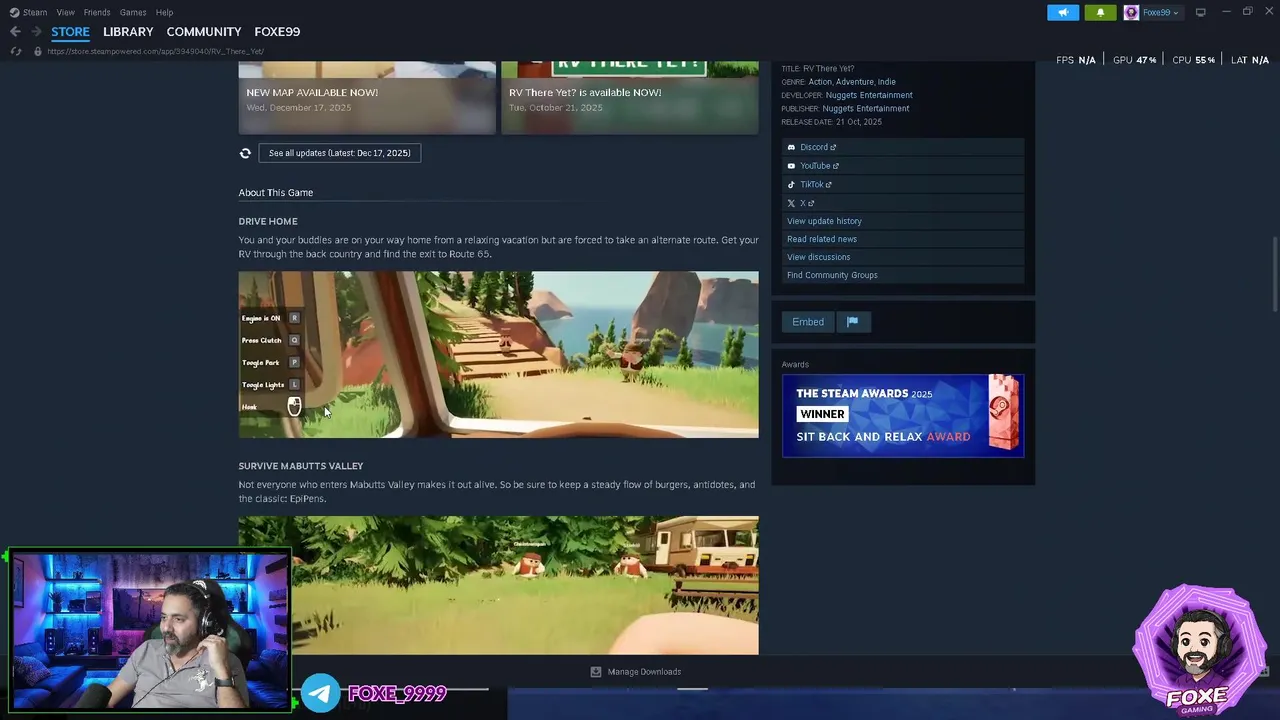
Task: Click the Foxe99 profile avatar
Action: 1131,12
